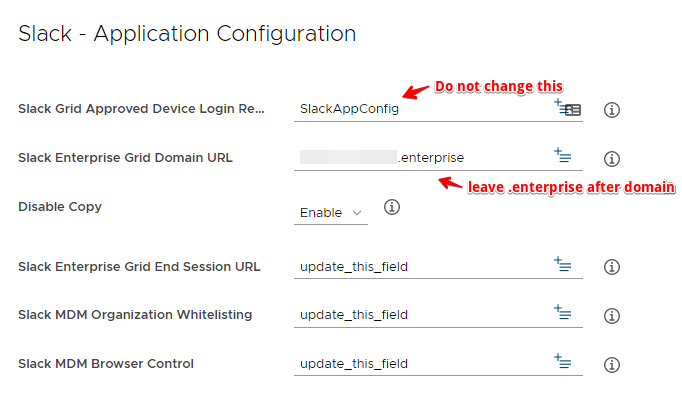
Task: Click the MDM Organization Whitelisting input field
Action: click(420, 314)
